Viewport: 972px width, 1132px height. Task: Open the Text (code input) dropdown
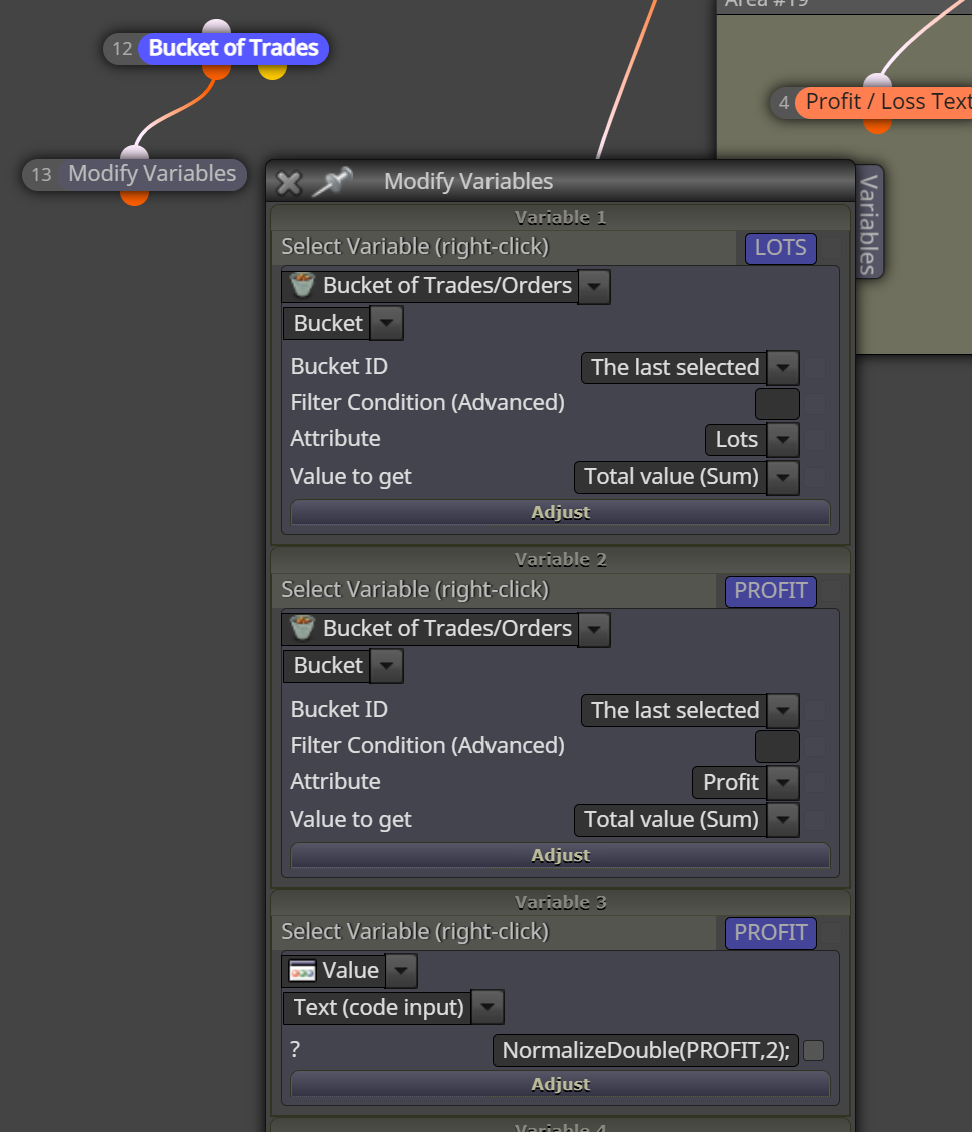tap(487, 1008)
